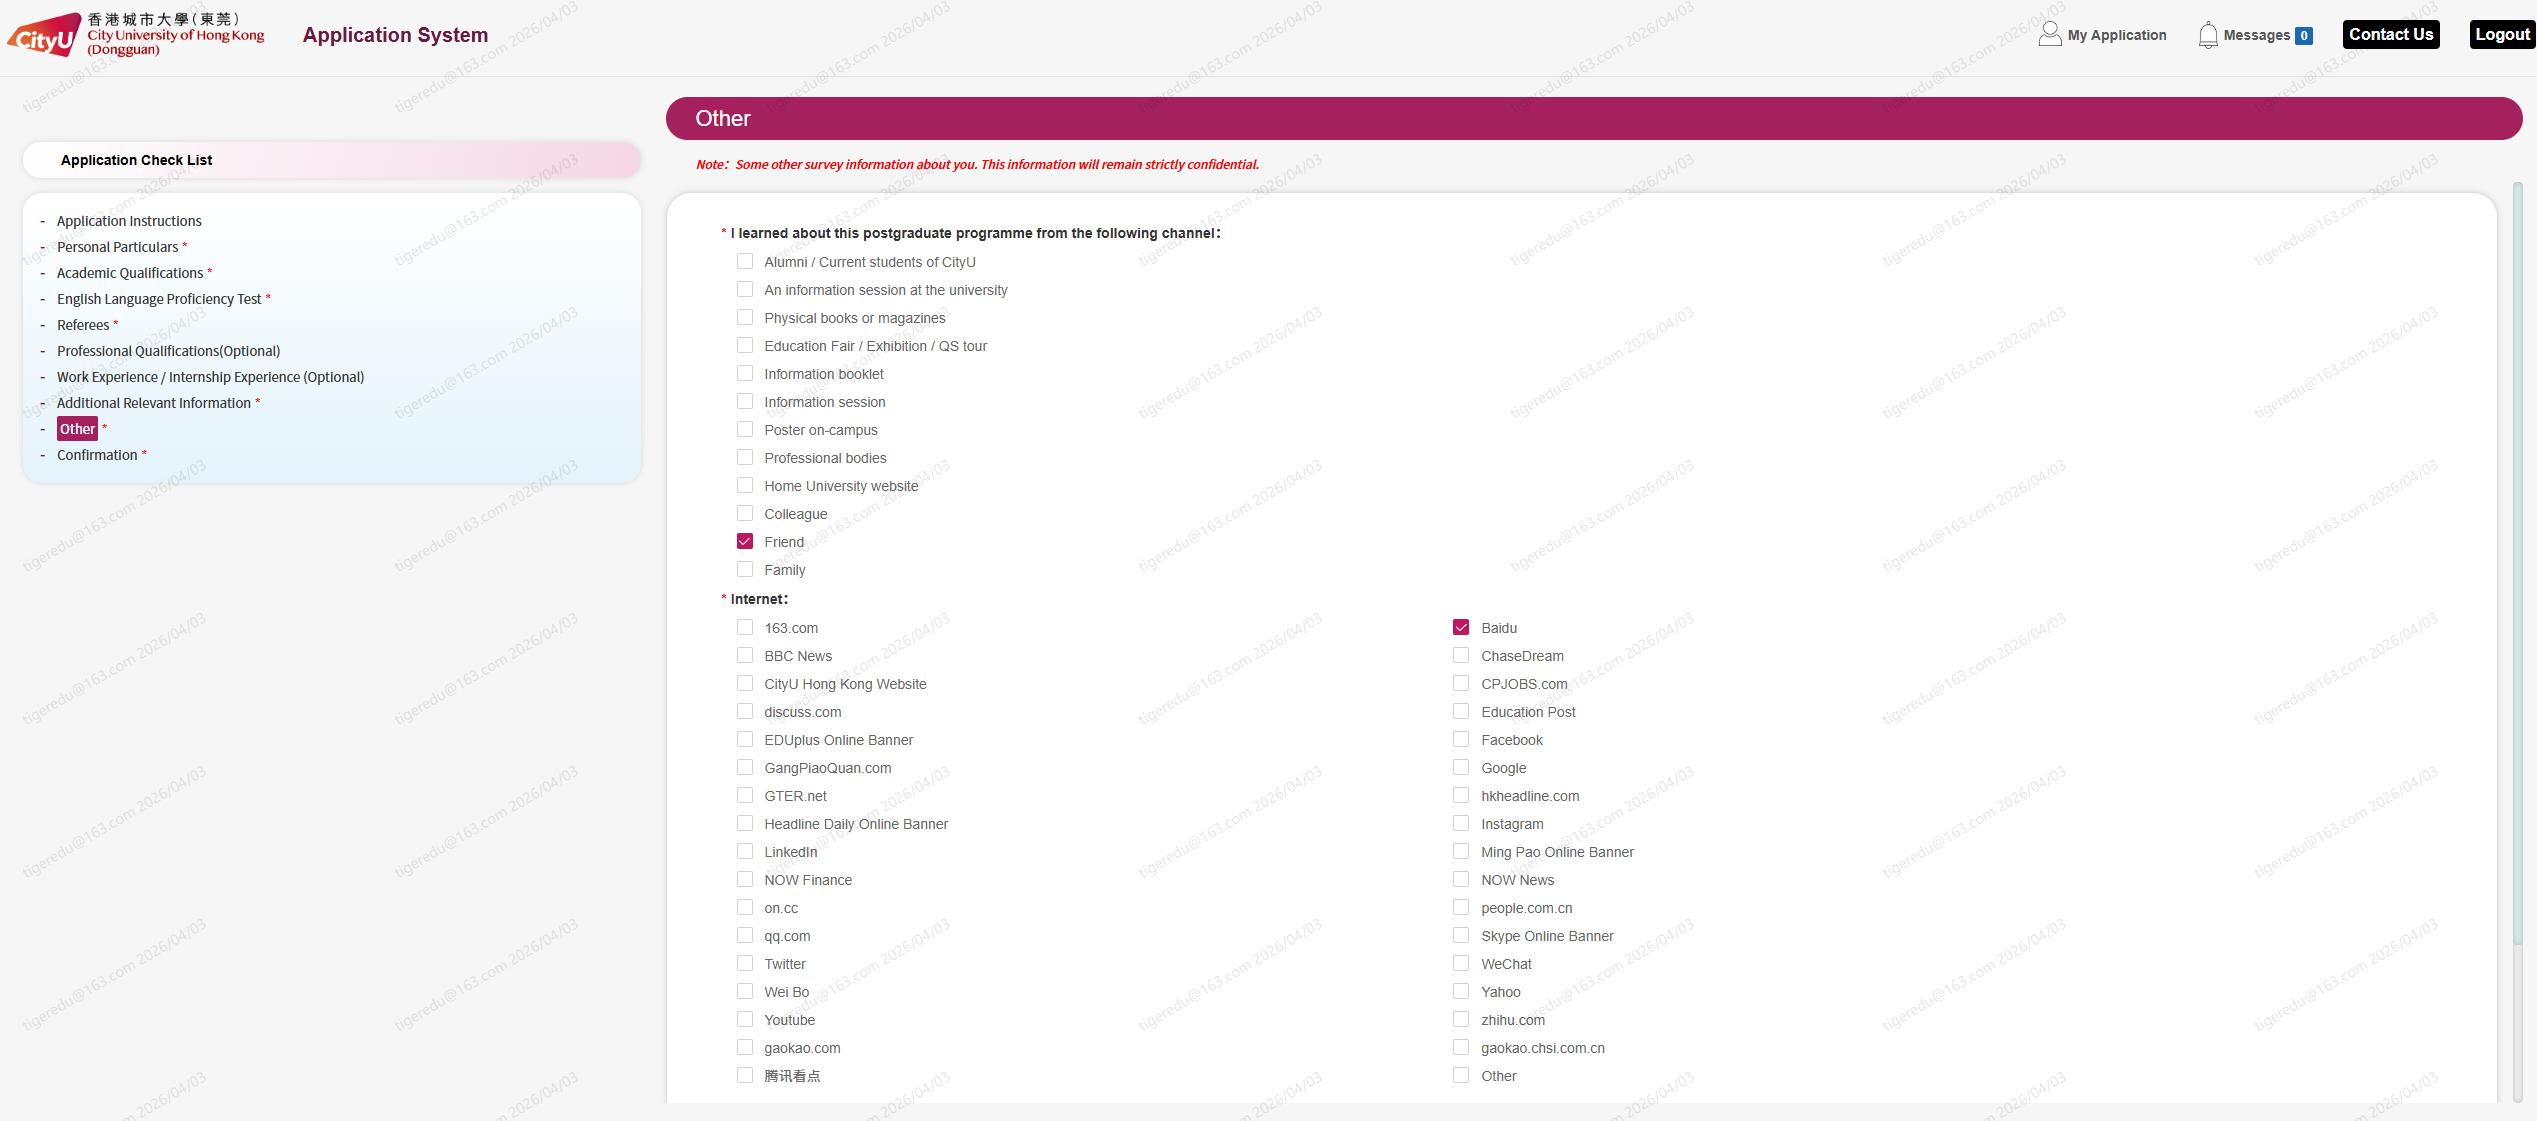Click the Logout button
This screenshot has width=2537, height=1121.
2501,35
